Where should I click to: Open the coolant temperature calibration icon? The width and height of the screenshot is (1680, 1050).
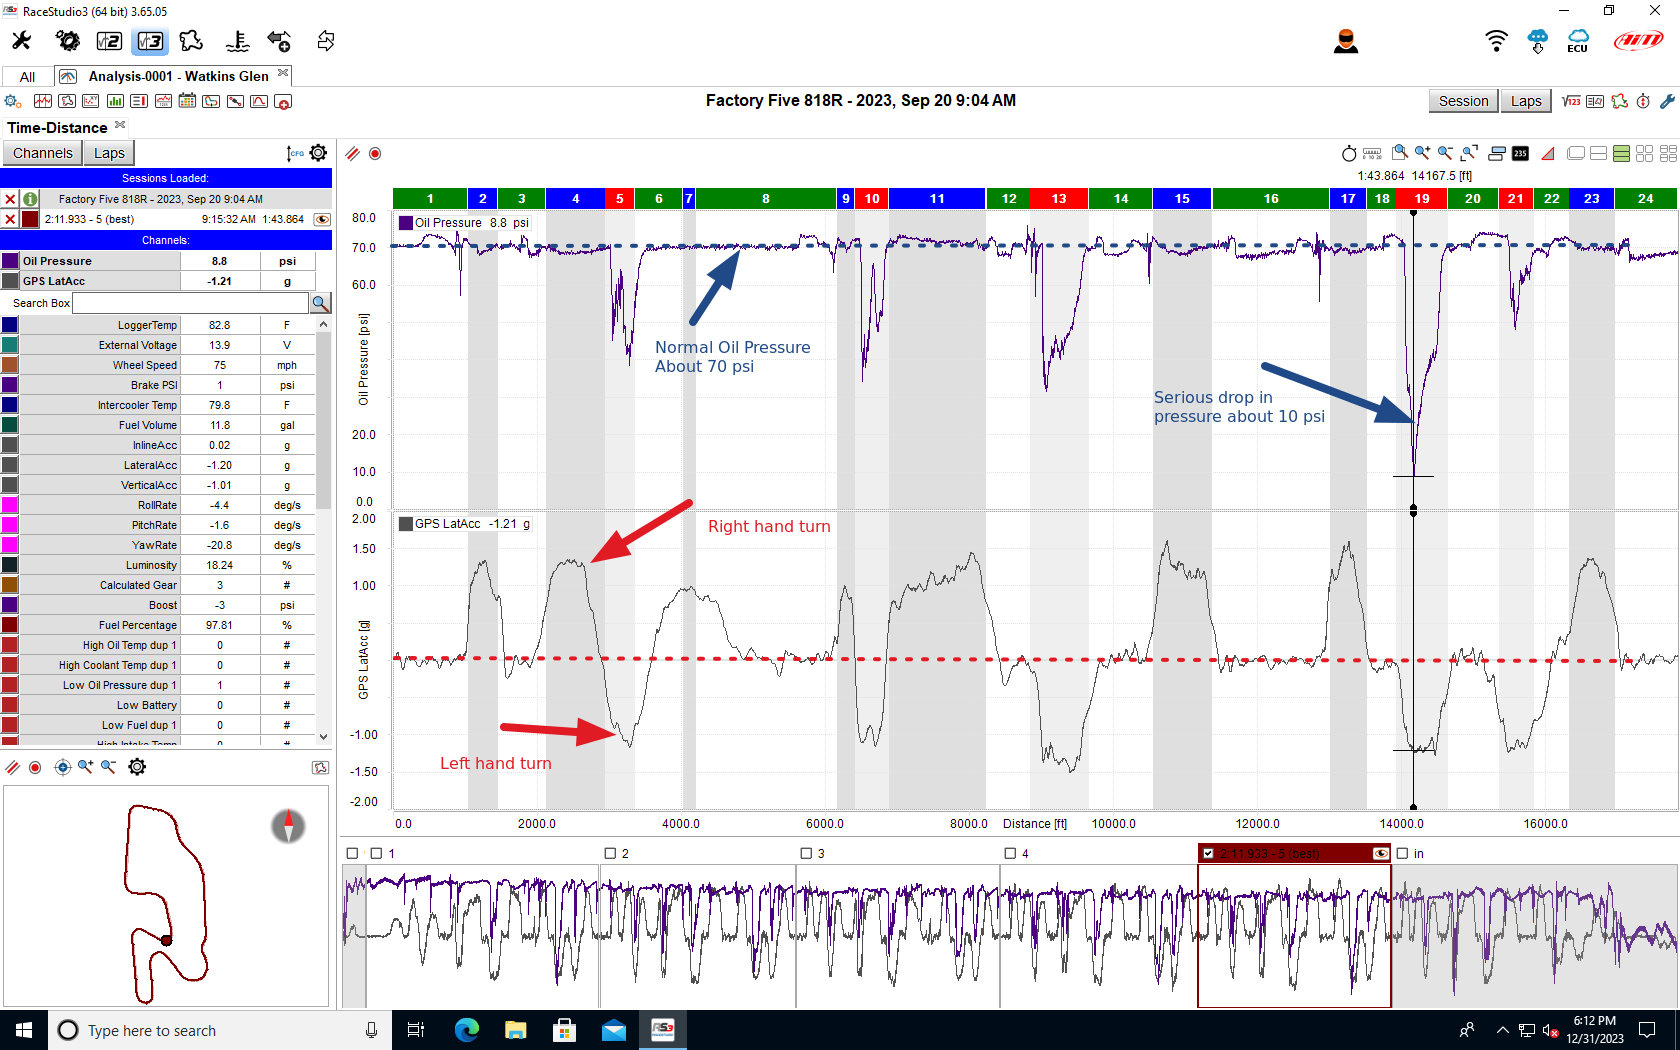[x=237, y=41]
